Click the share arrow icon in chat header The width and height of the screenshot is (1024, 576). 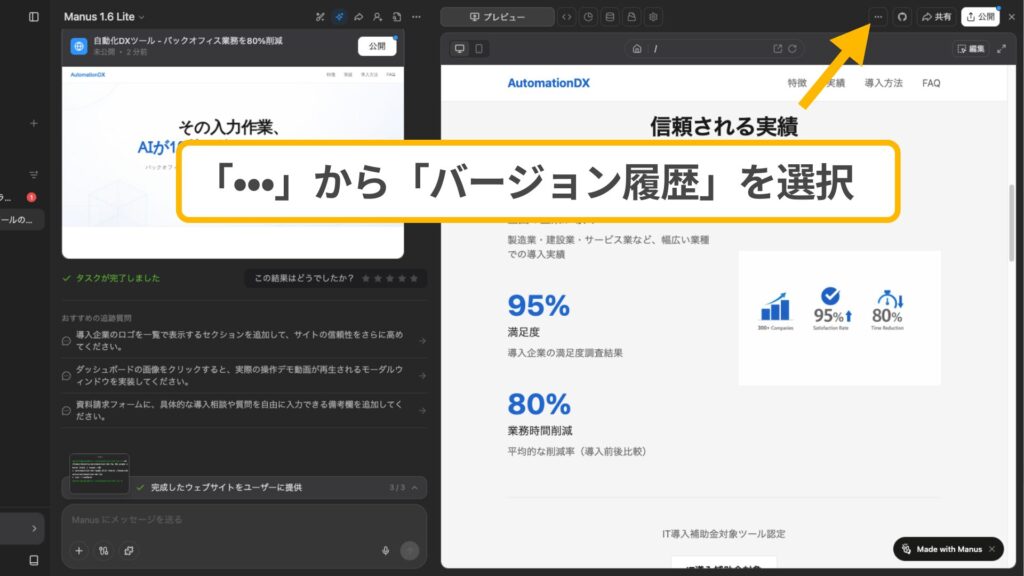[359, 17]
